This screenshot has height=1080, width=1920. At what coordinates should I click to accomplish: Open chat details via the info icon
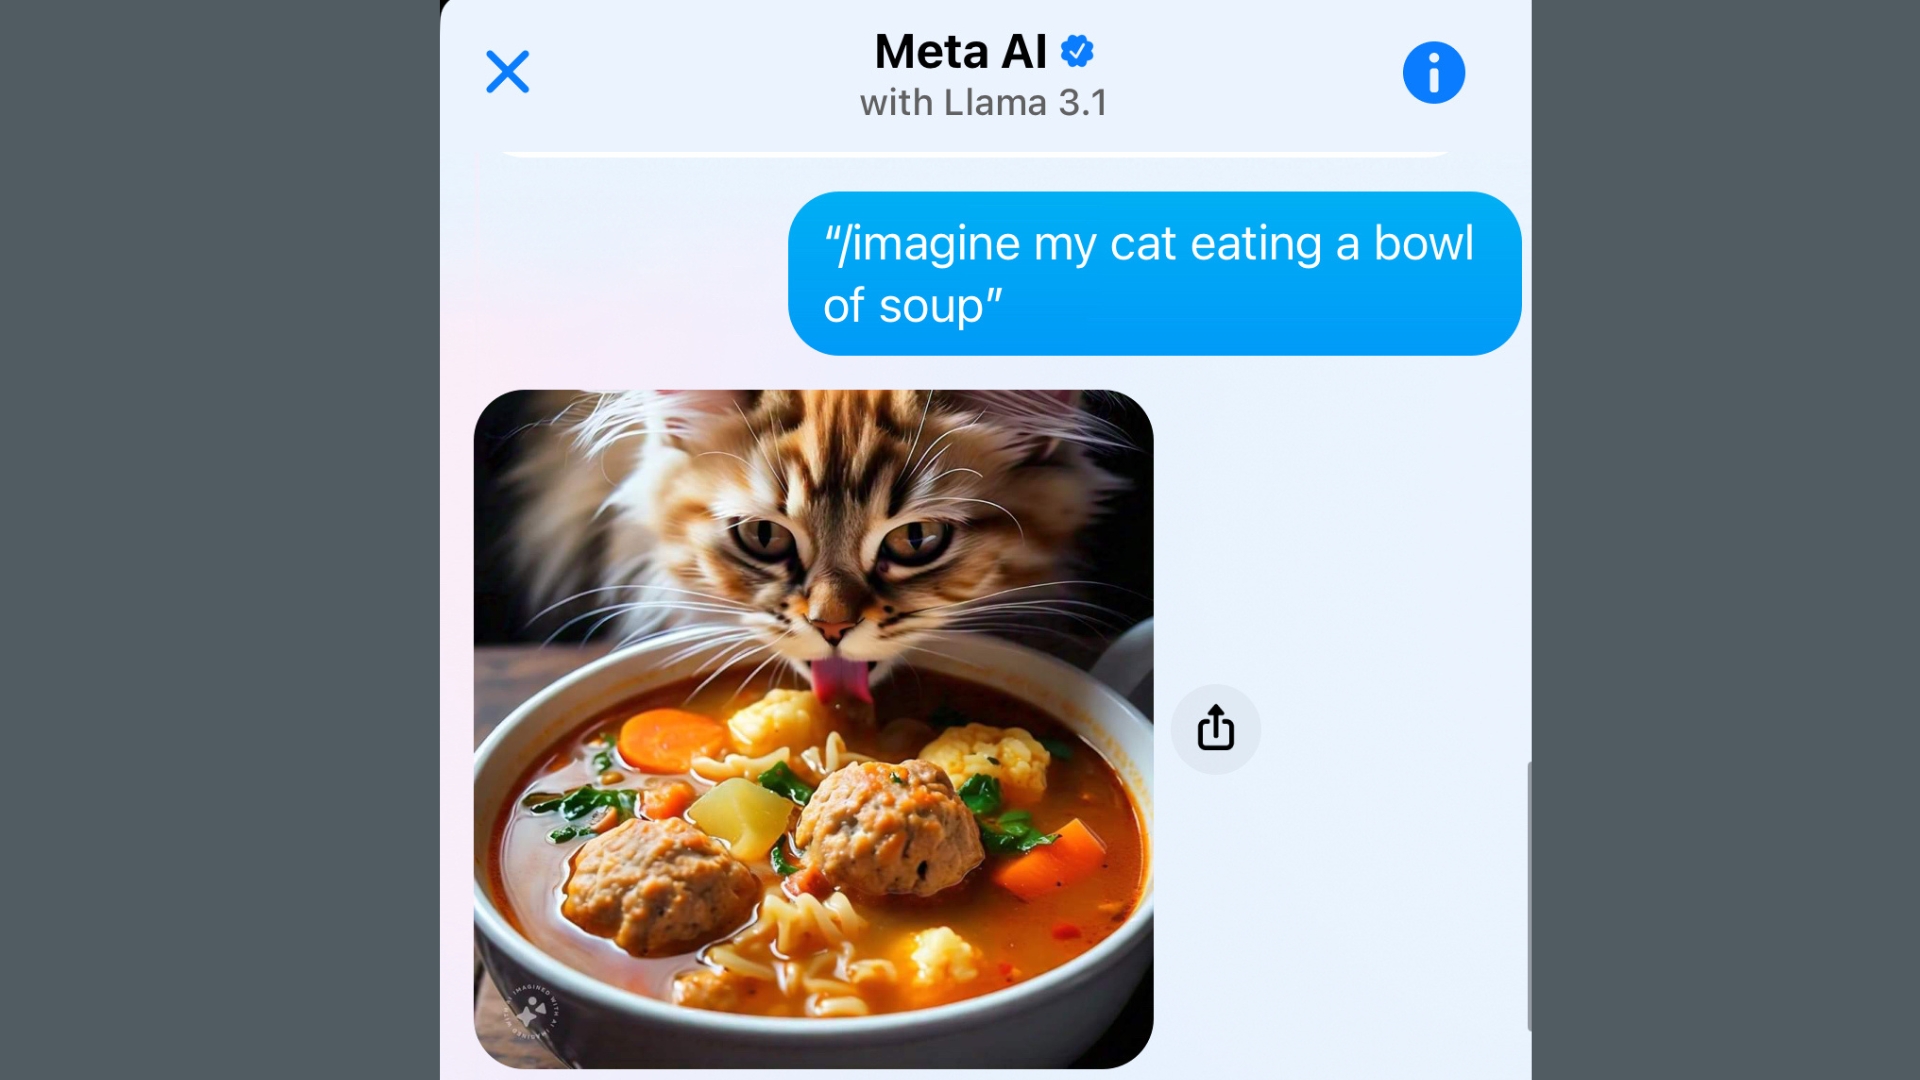click(x=1433, y=72)
